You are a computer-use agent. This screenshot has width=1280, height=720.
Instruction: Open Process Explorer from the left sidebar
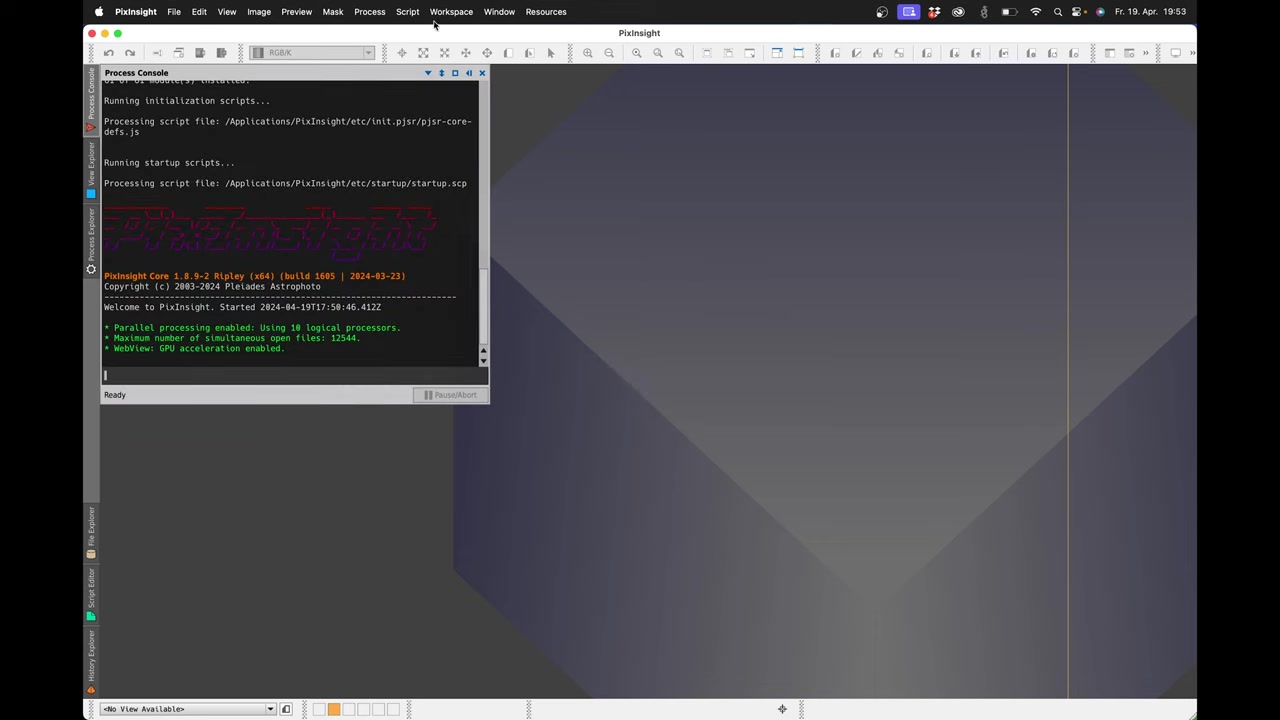pyautogui.click(x=91, y=240)
